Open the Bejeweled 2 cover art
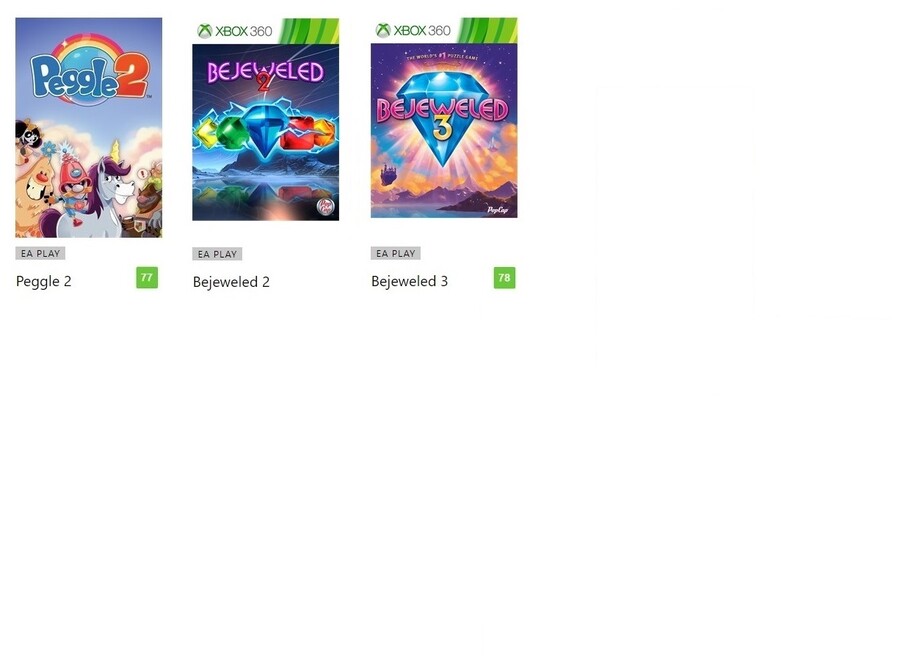900x664 pixels. click(x=266, y=119)
